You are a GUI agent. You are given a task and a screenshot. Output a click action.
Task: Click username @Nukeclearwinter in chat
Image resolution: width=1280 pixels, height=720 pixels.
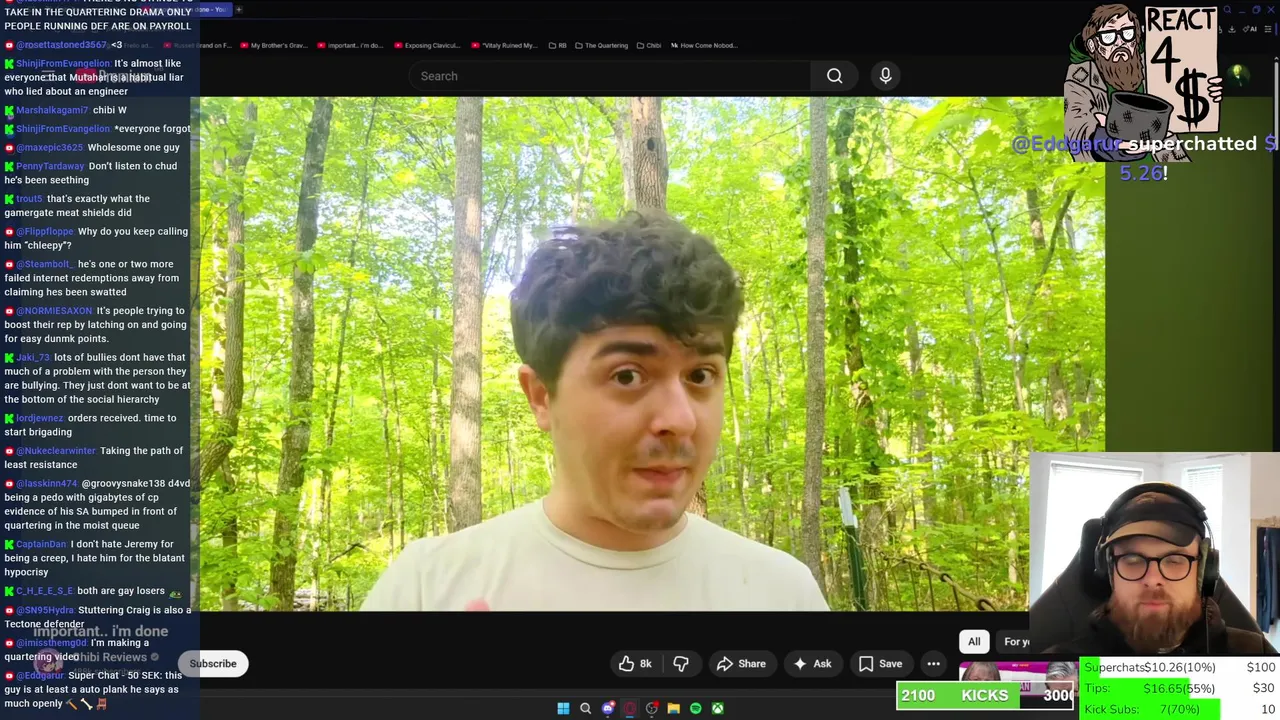(56, 451)
